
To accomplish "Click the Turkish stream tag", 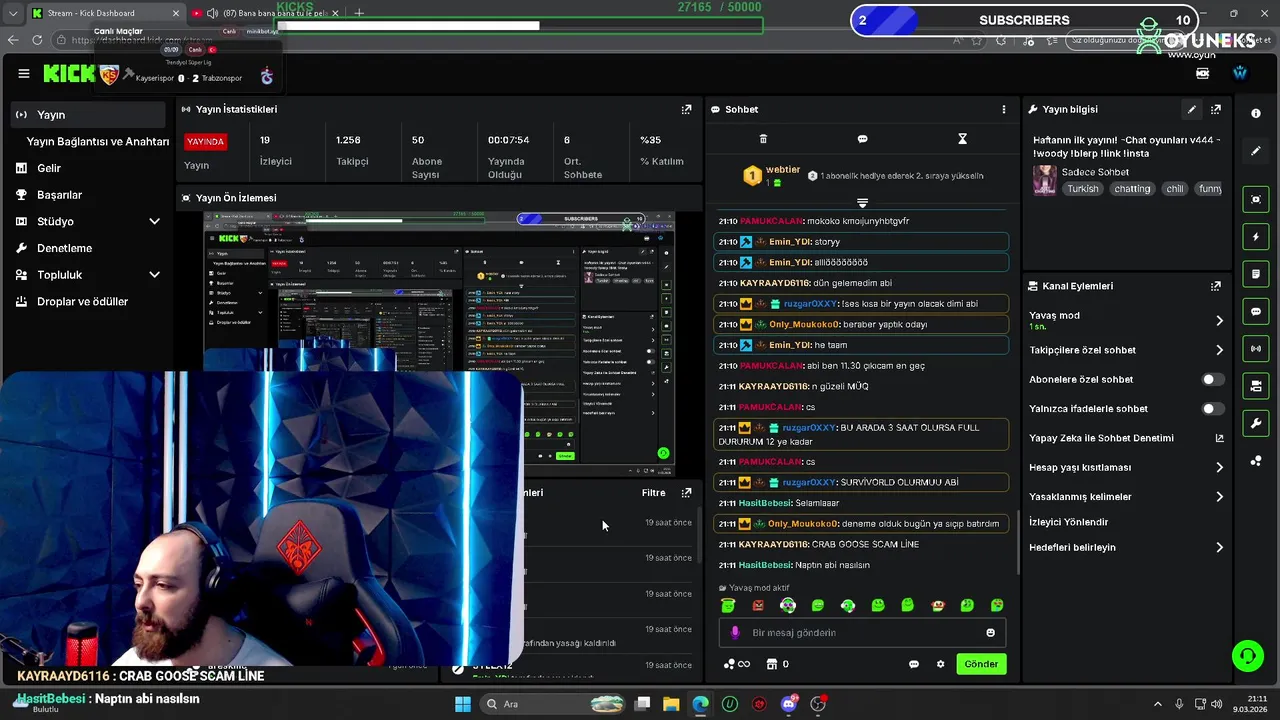I will (x=1082, y=189).
